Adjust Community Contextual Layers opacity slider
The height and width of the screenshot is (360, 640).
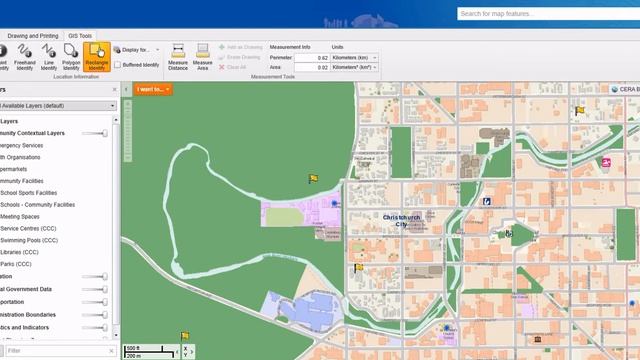tap(95, 133)
